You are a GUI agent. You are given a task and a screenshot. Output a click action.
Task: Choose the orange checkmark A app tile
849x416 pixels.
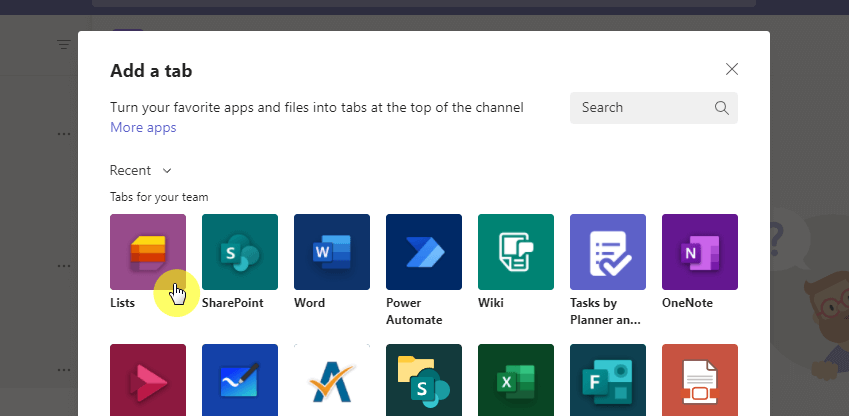coord(332,380)
